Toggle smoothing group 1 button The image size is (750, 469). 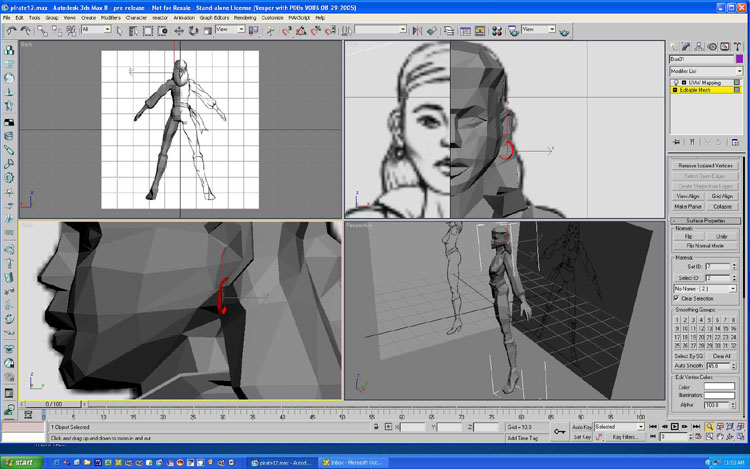pos(676,320)
